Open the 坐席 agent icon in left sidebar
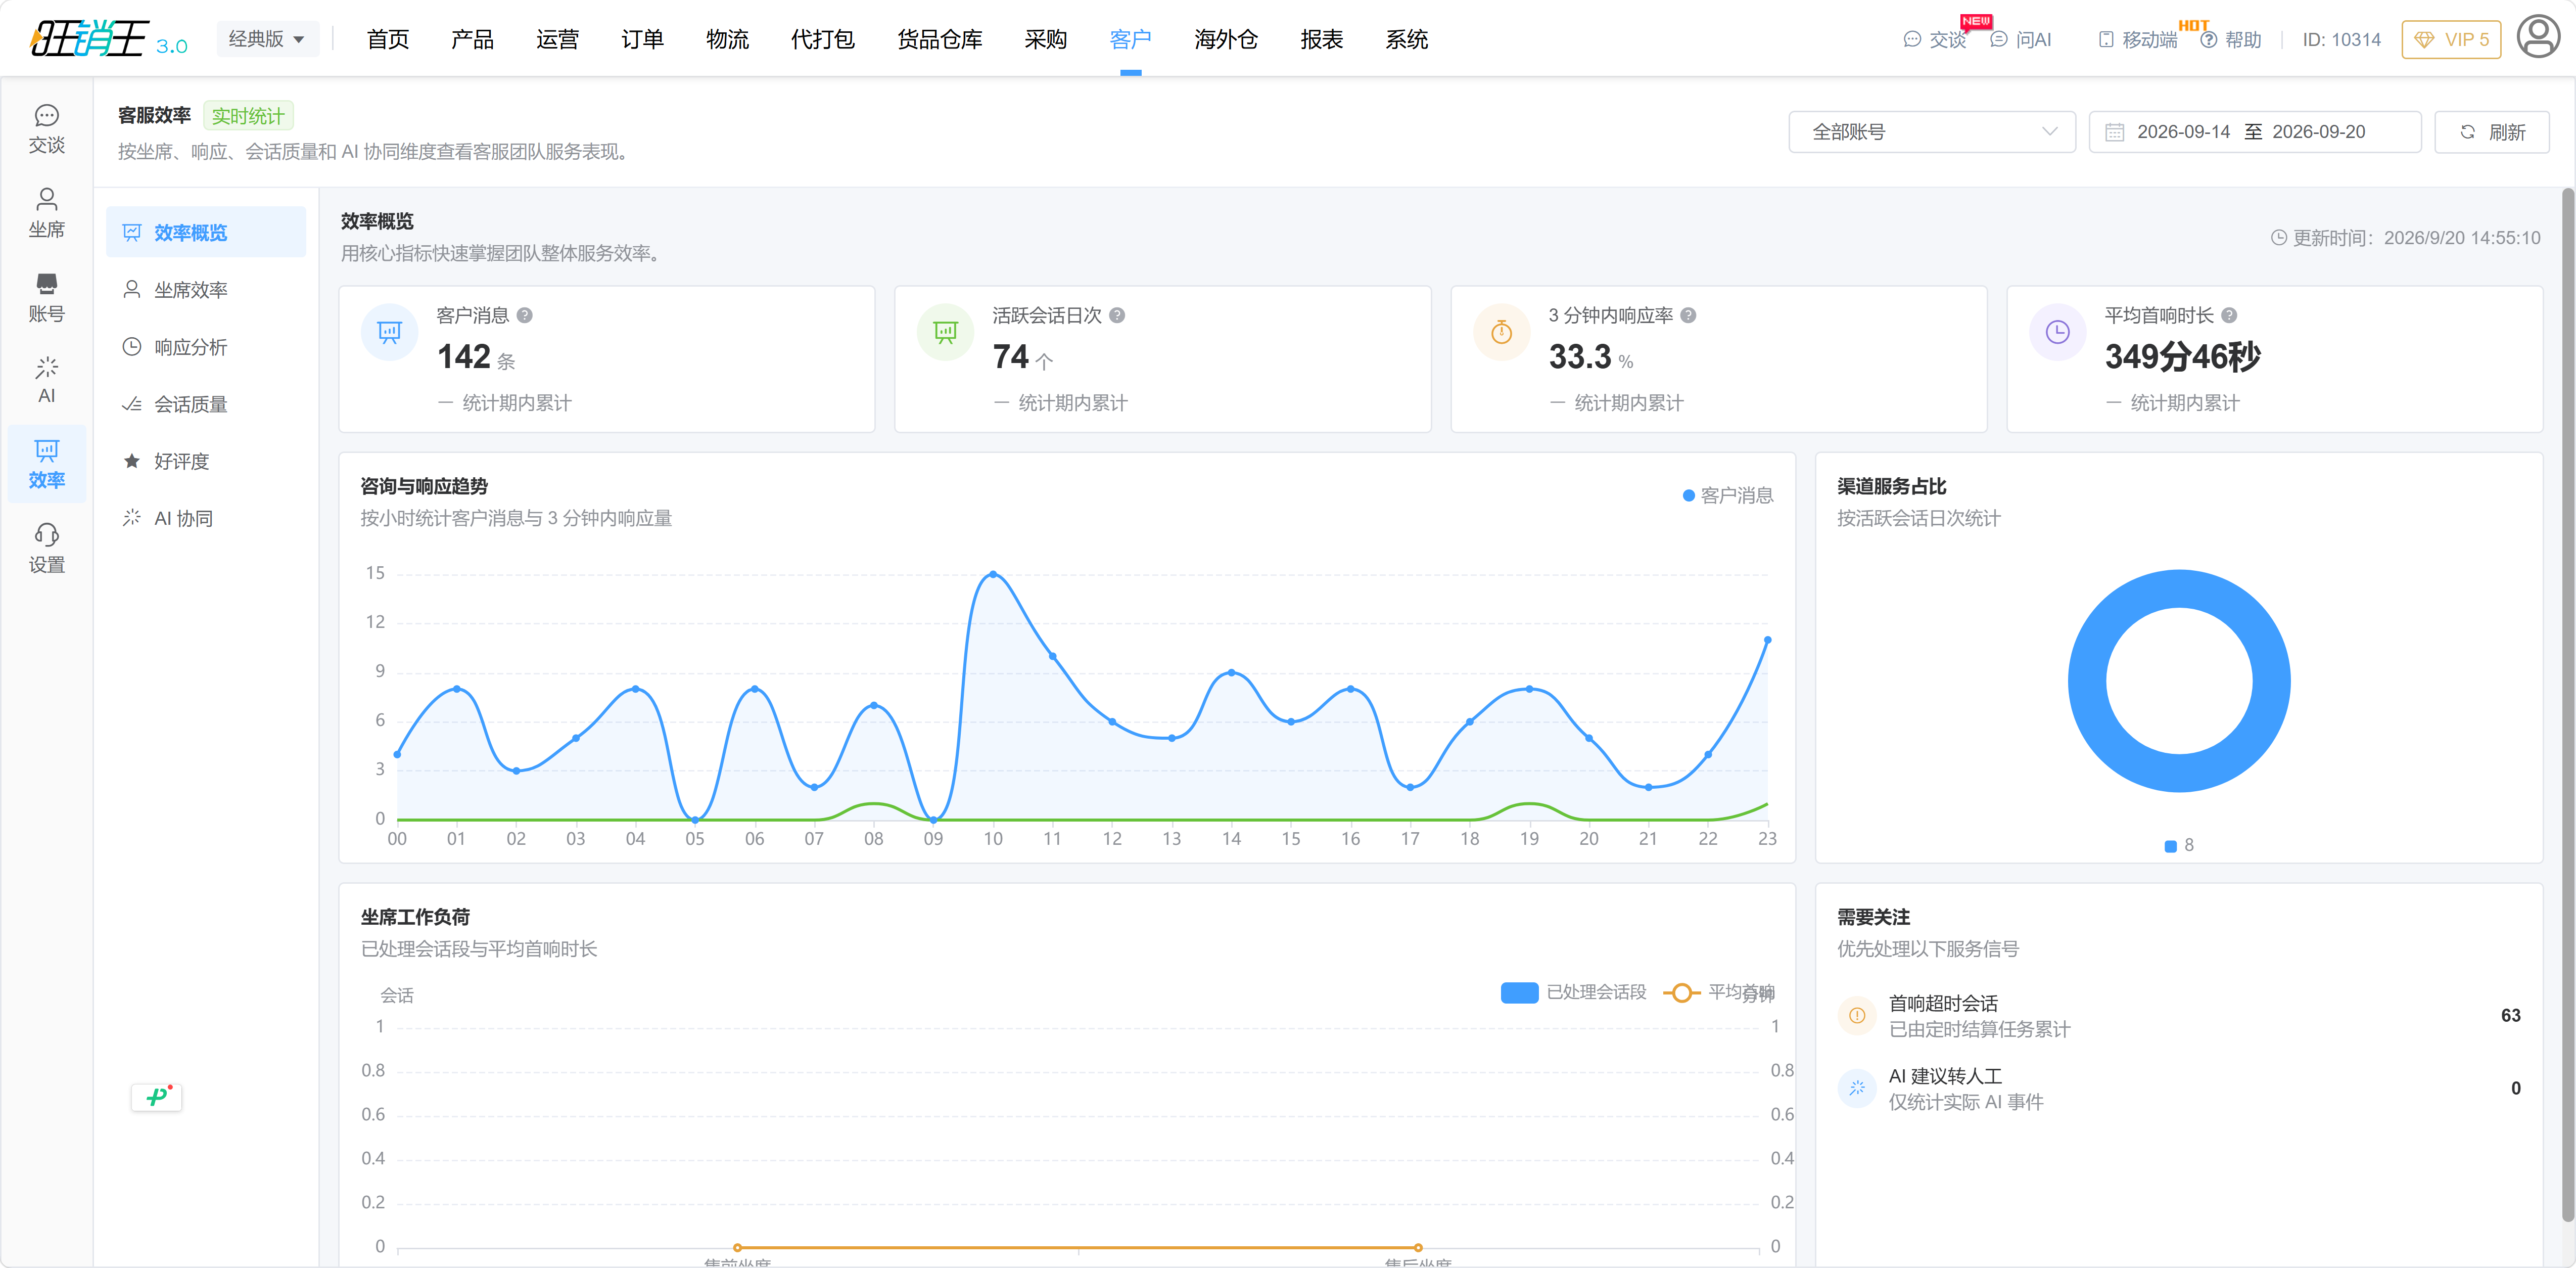This screenshot has height=1268, width=2576. [x=46, y=212]
